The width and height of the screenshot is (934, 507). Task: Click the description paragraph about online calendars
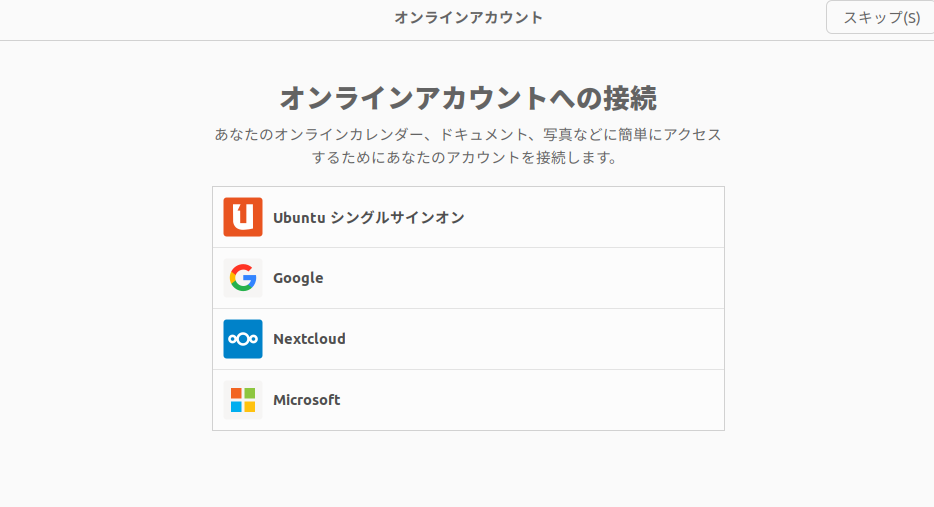click(468, 146)
